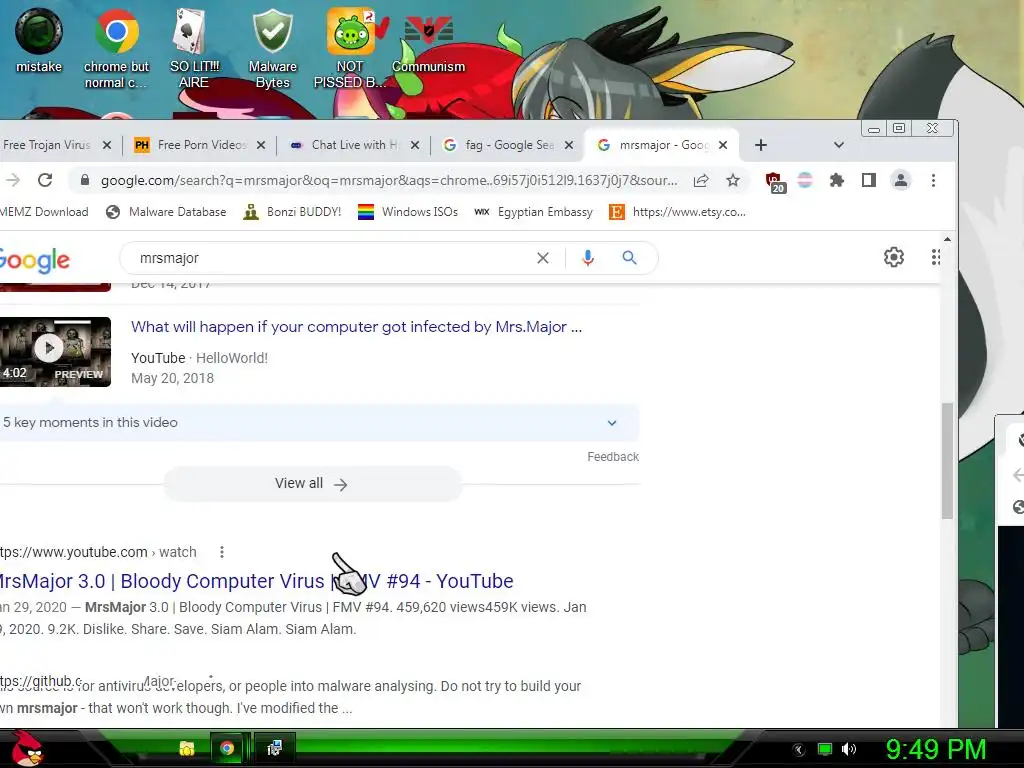
Task: Open the volume speaker tray icon
Action: coord(848,749)
